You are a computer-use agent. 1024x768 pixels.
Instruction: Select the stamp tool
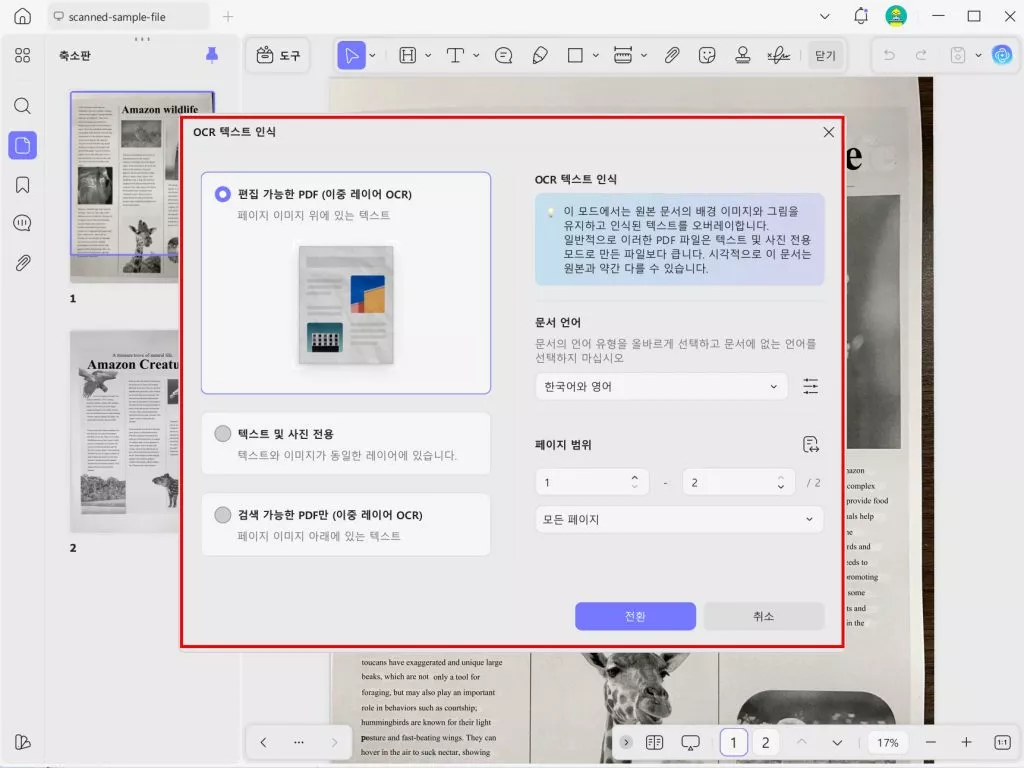(x=743, y=56)
